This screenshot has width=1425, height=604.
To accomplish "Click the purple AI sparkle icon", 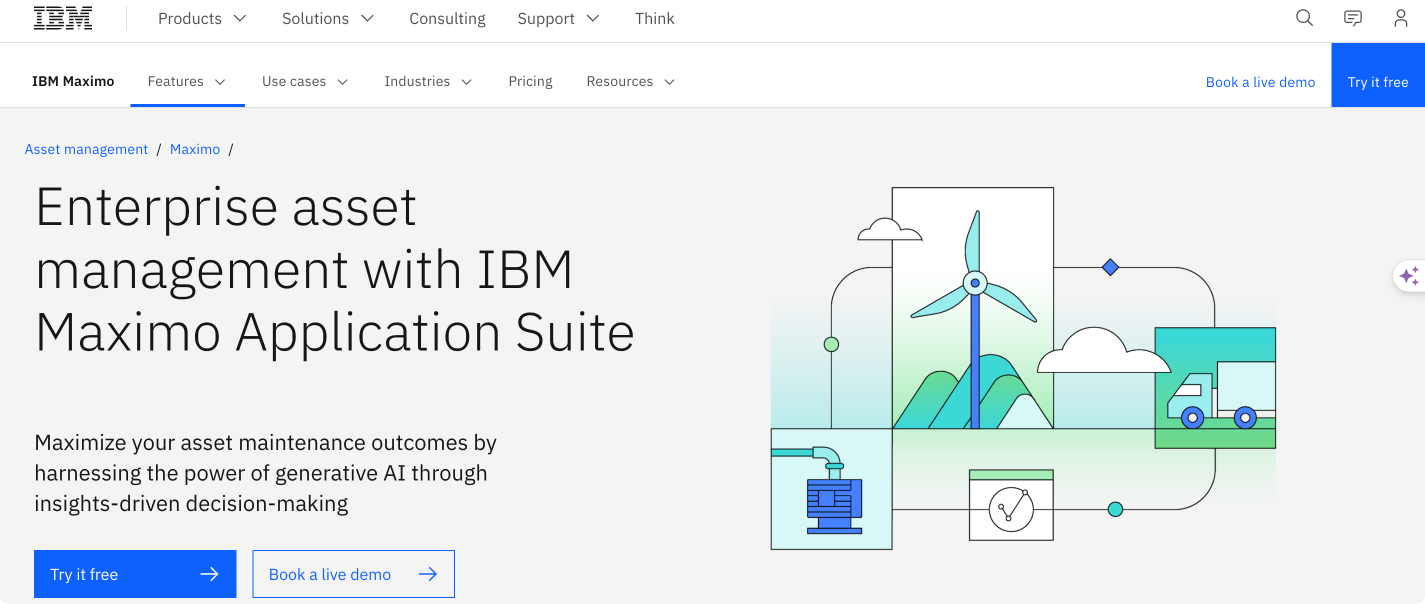I will 1409,276.
